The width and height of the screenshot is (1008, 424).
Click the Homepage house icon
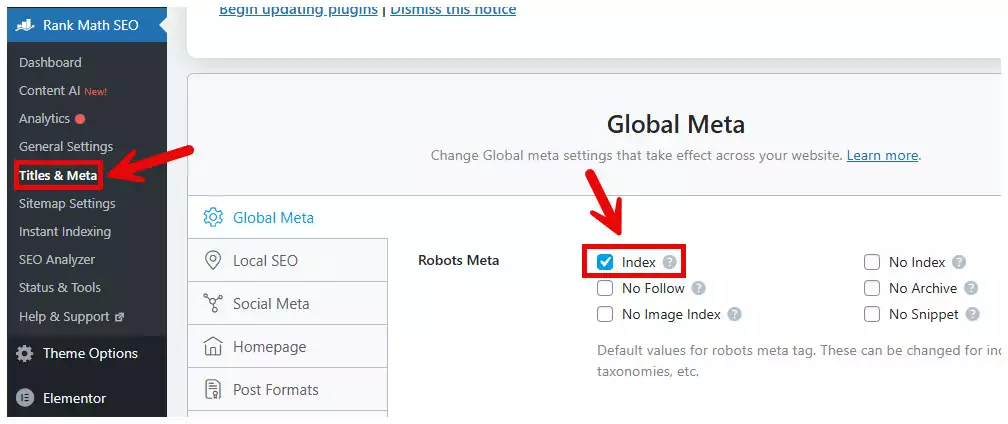pyautogui.click(x=212, y=346)
